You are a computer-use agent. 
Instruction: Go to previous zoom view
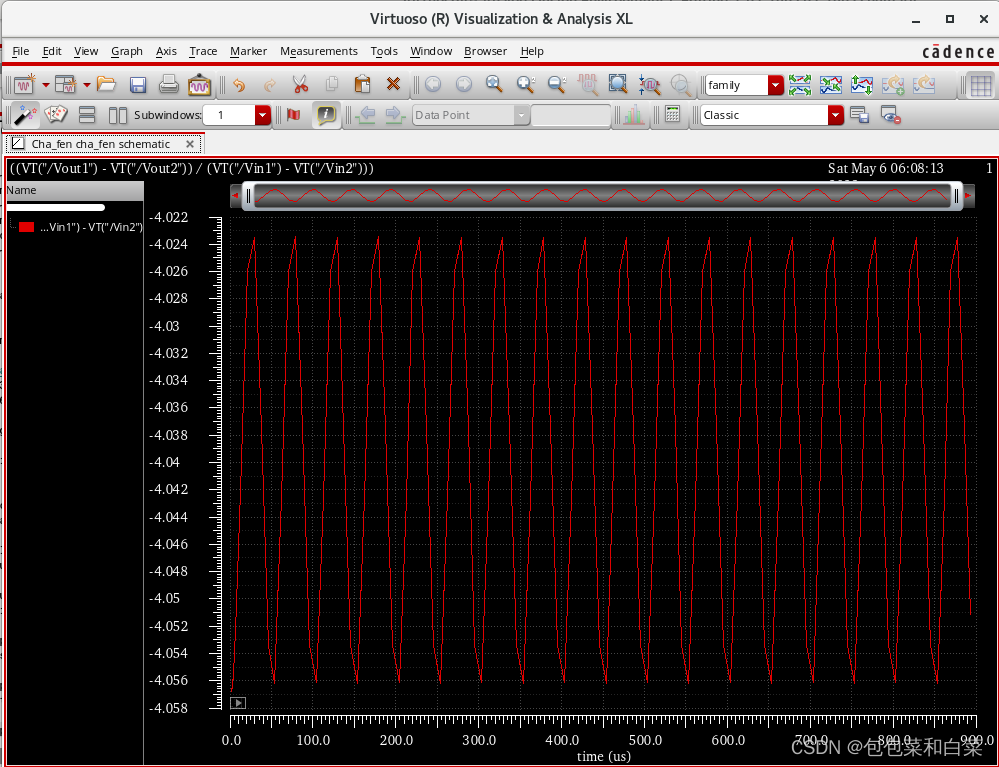point(433,84)
